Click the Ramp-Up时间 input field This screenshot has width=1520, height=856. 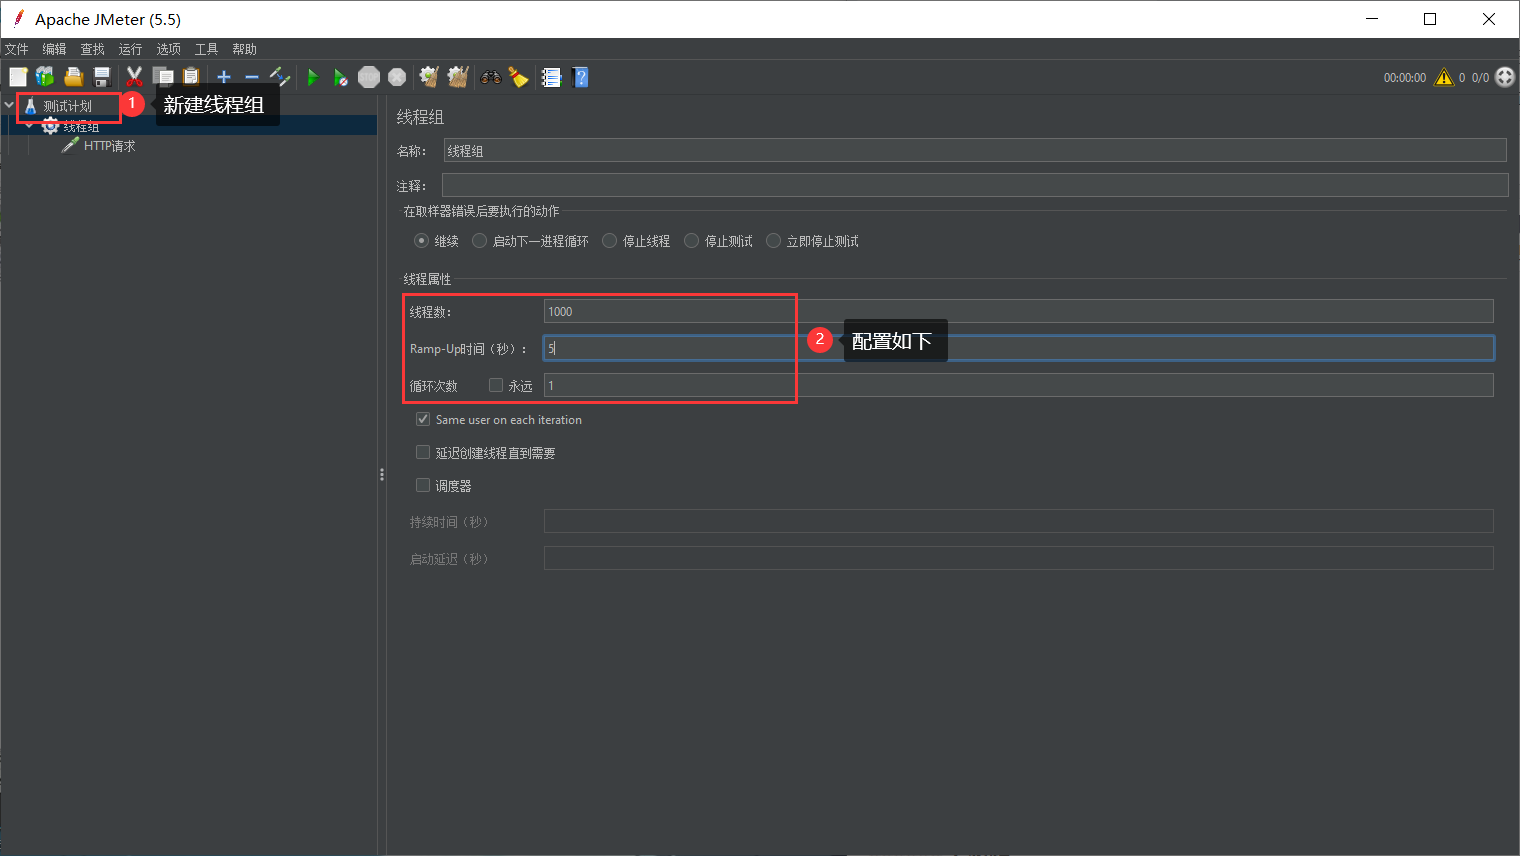[1018, 348]
